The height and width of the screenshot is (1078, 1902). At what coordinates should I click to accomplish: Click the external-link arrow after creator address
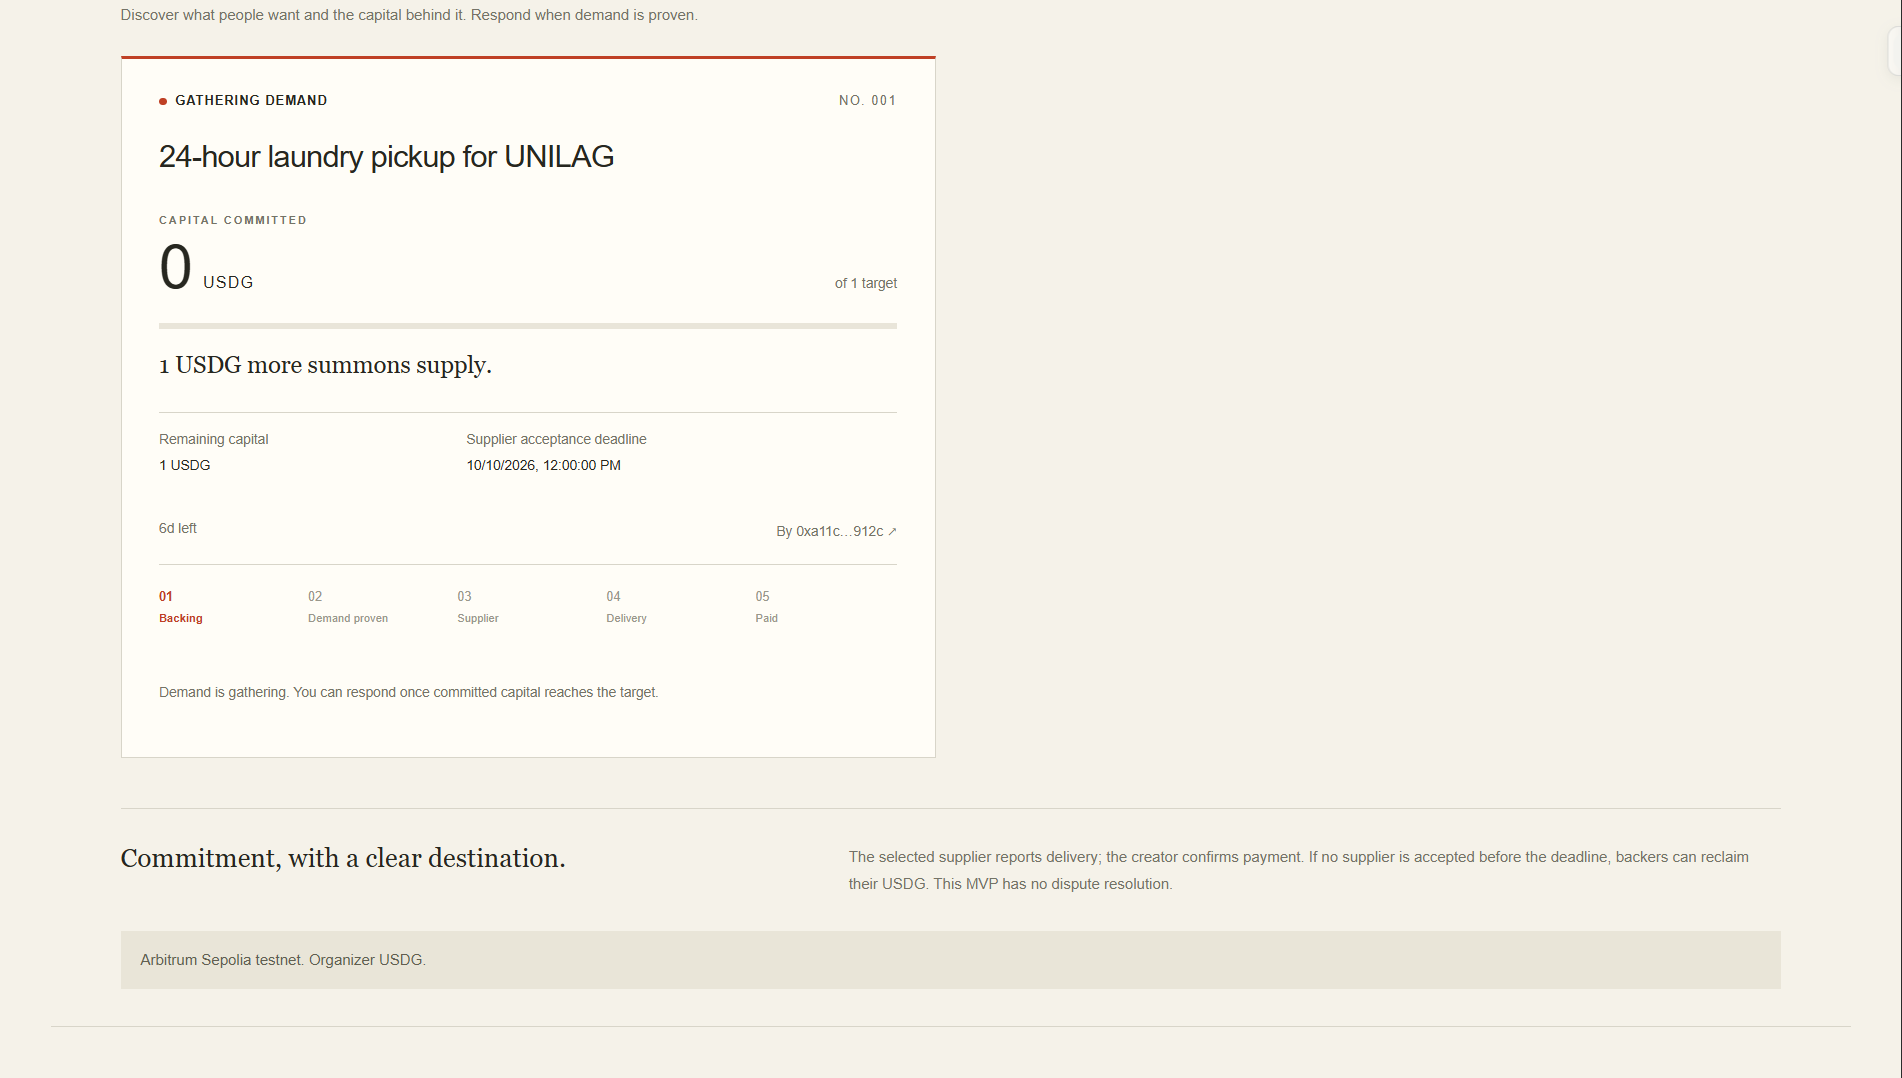click(892, 532)
